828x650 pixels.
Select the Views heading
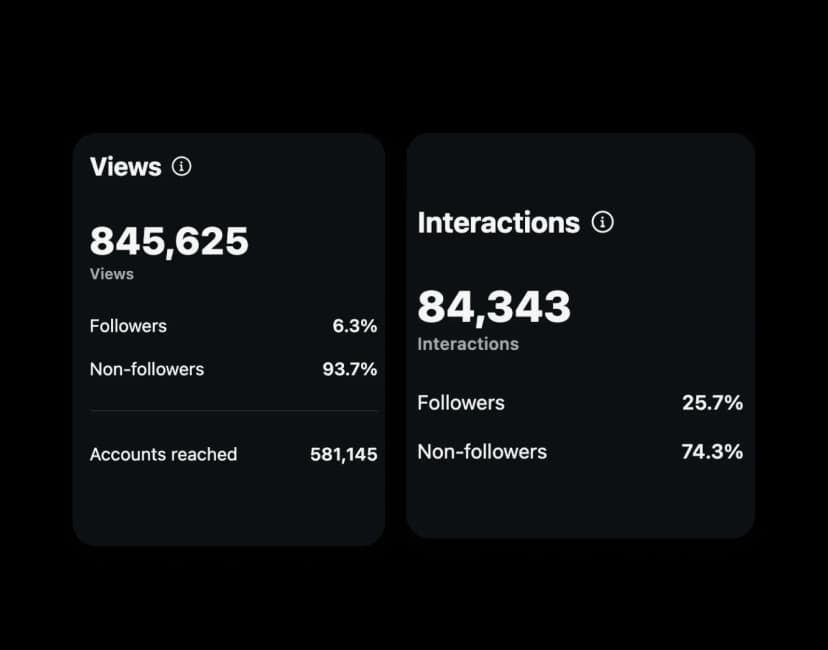click(125, 167)
